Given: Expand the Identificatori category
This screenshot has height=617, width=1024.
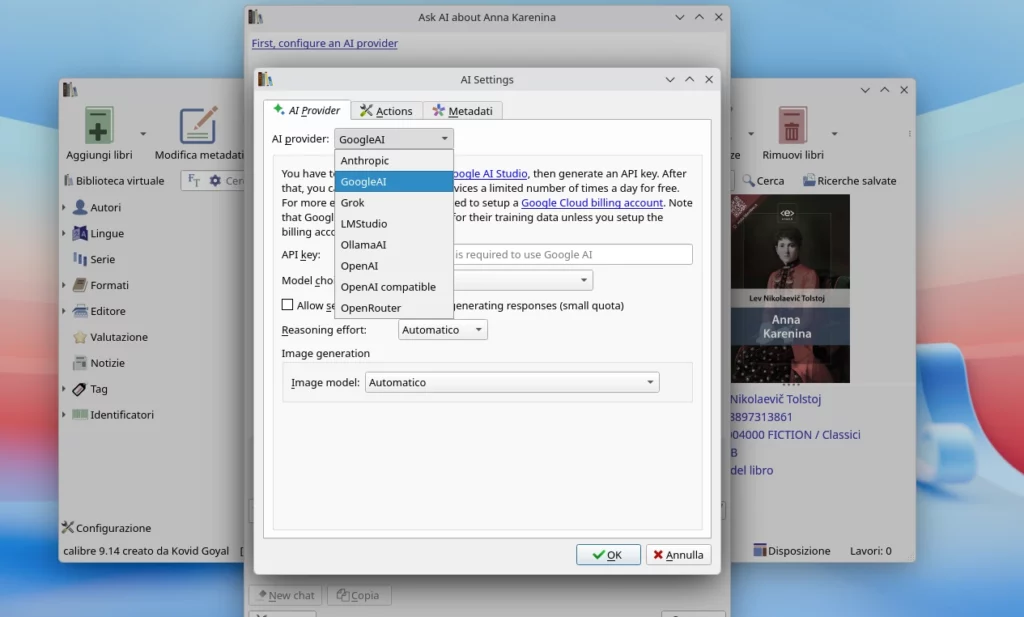Looking at the screenshot, I should click(x=64, y=415).
